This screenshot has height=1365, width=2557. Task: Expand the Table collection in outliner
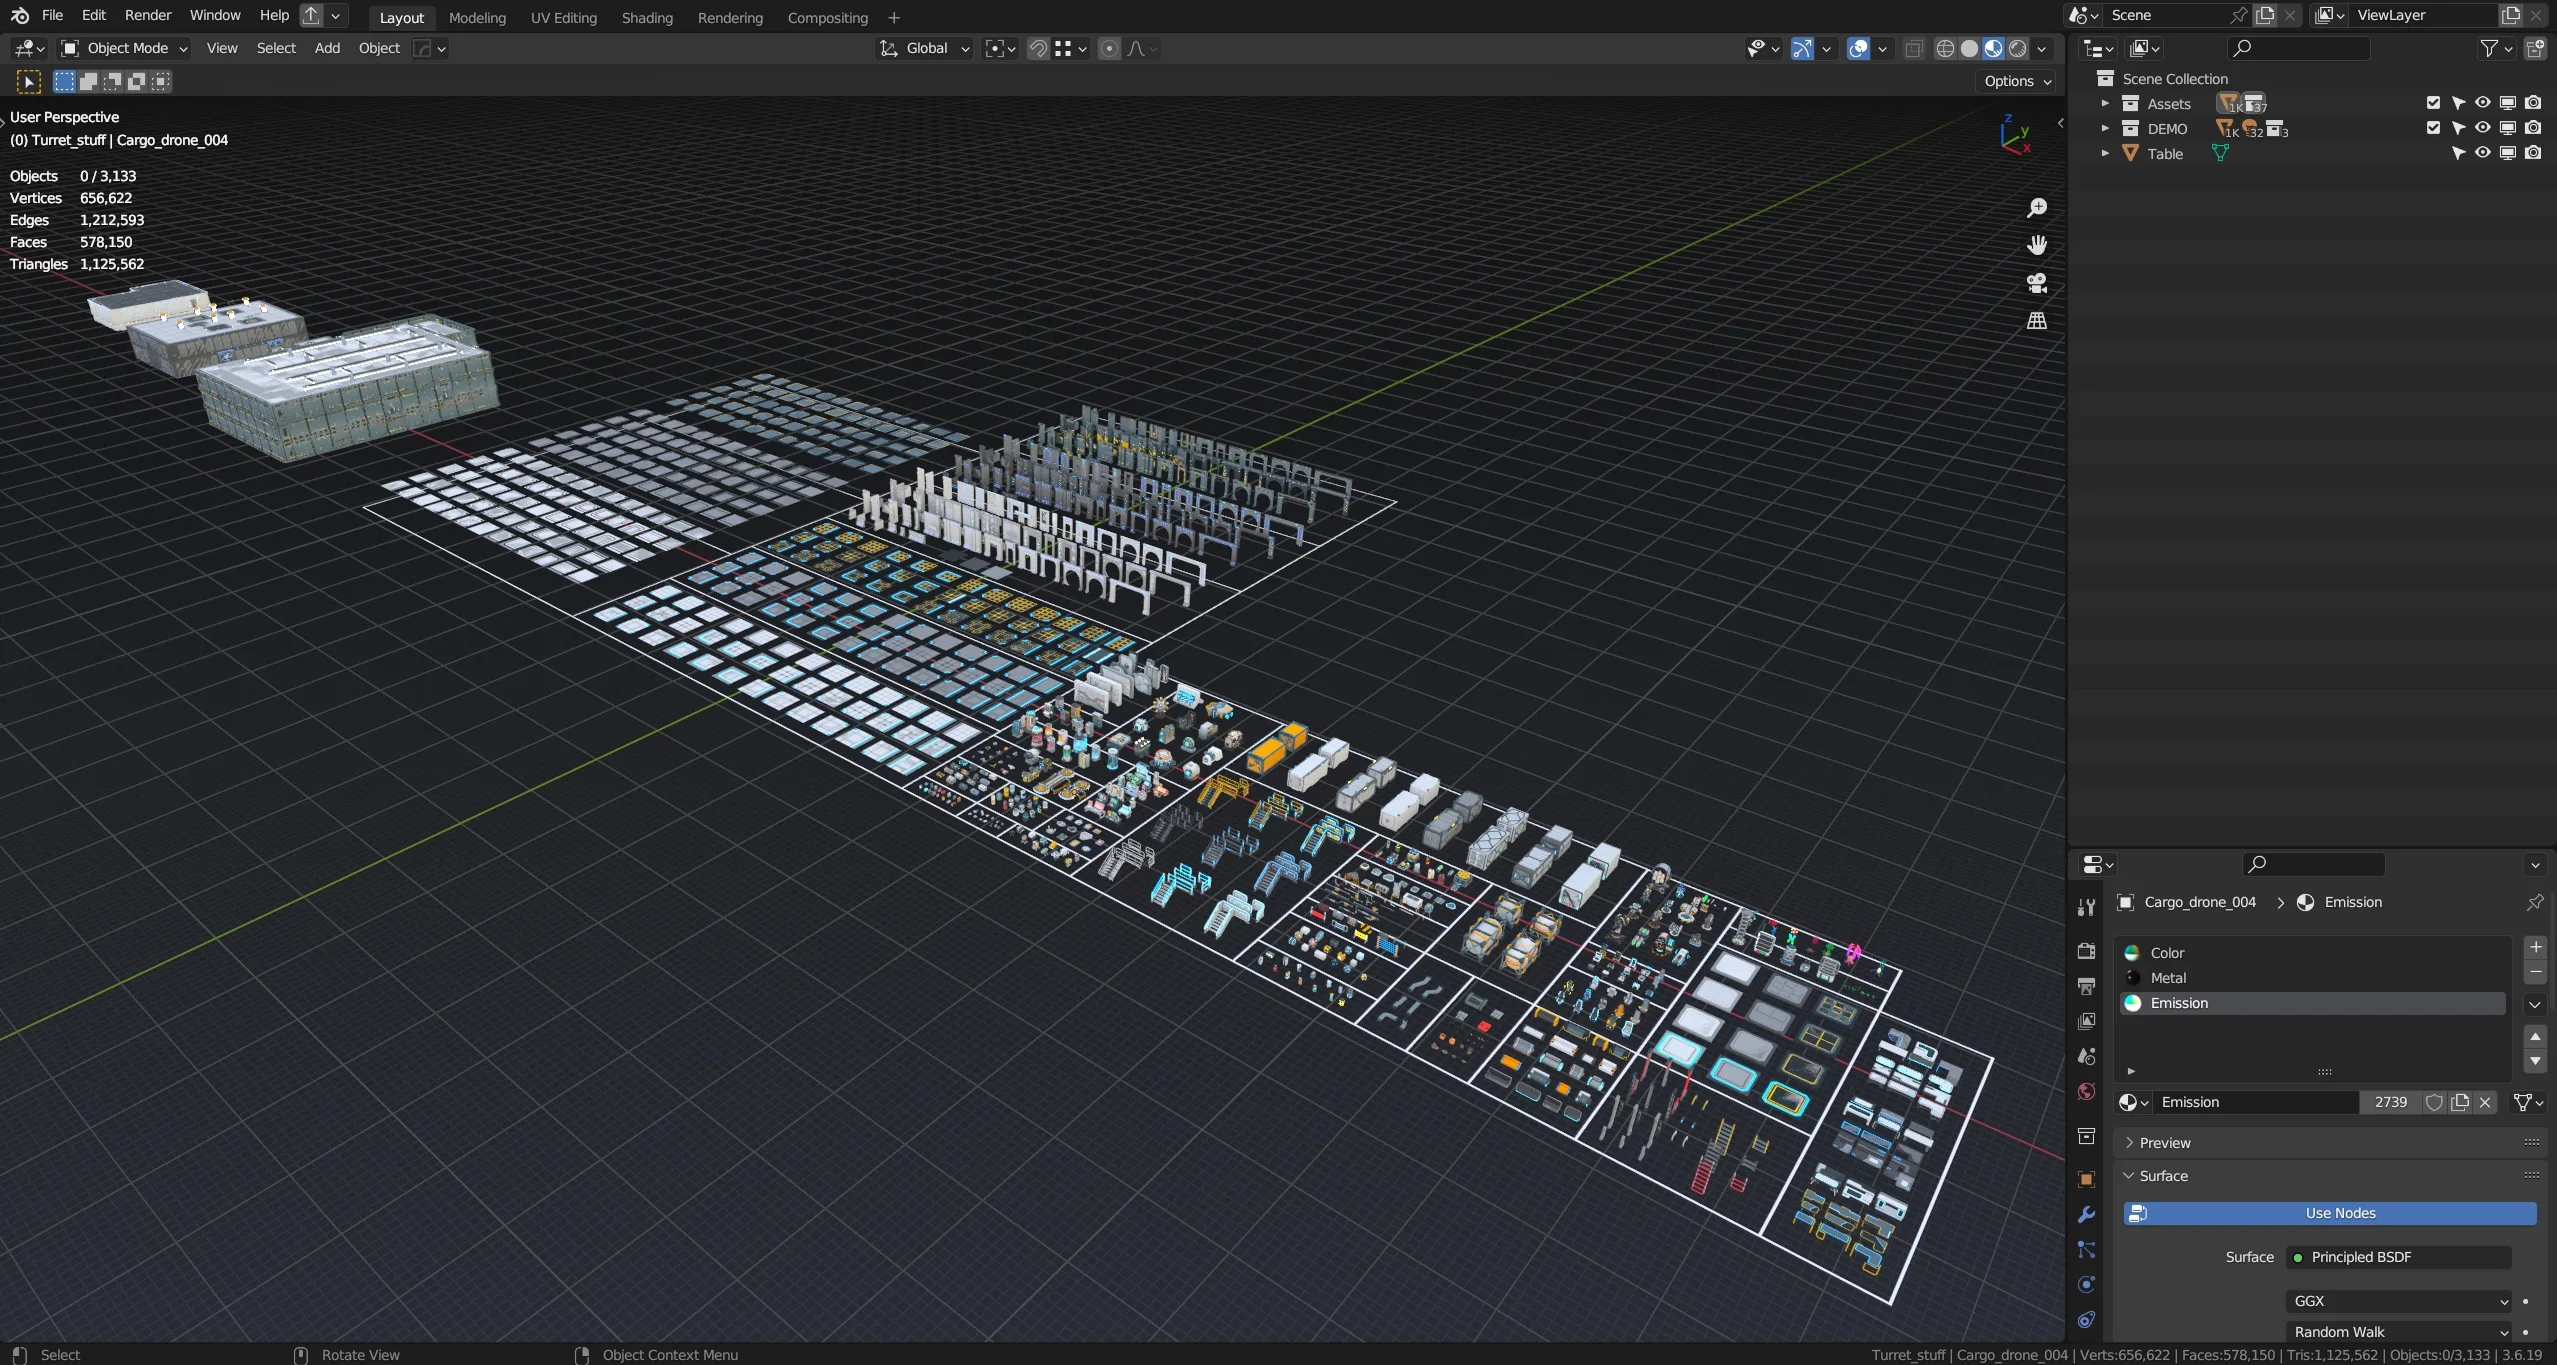[x=2105, y=153]
